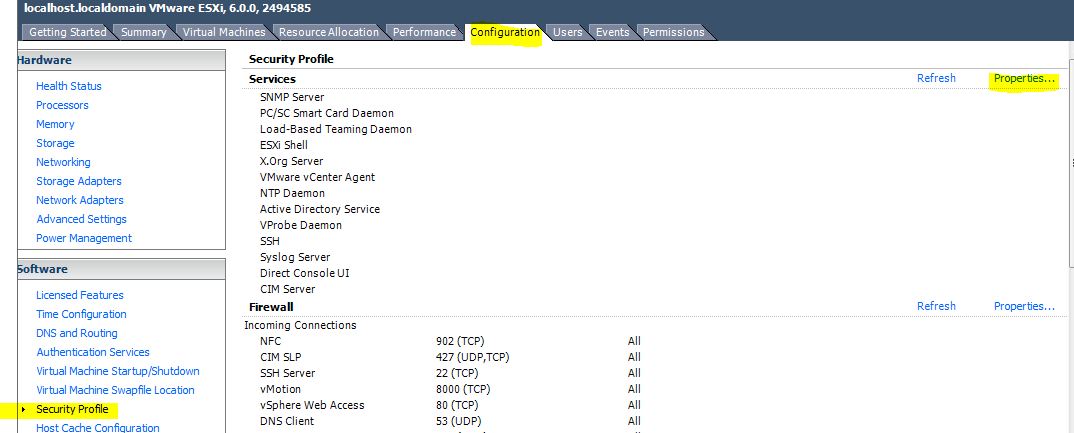This screenshot has width=1074, height=433.
Task: Select the CIM Server service
Action: (288, 289)
